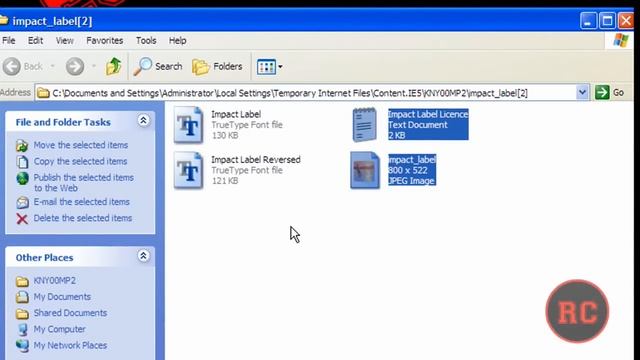
Task: Open Shared Documents link
Action: pyautogui.click(x=70, y=313)
